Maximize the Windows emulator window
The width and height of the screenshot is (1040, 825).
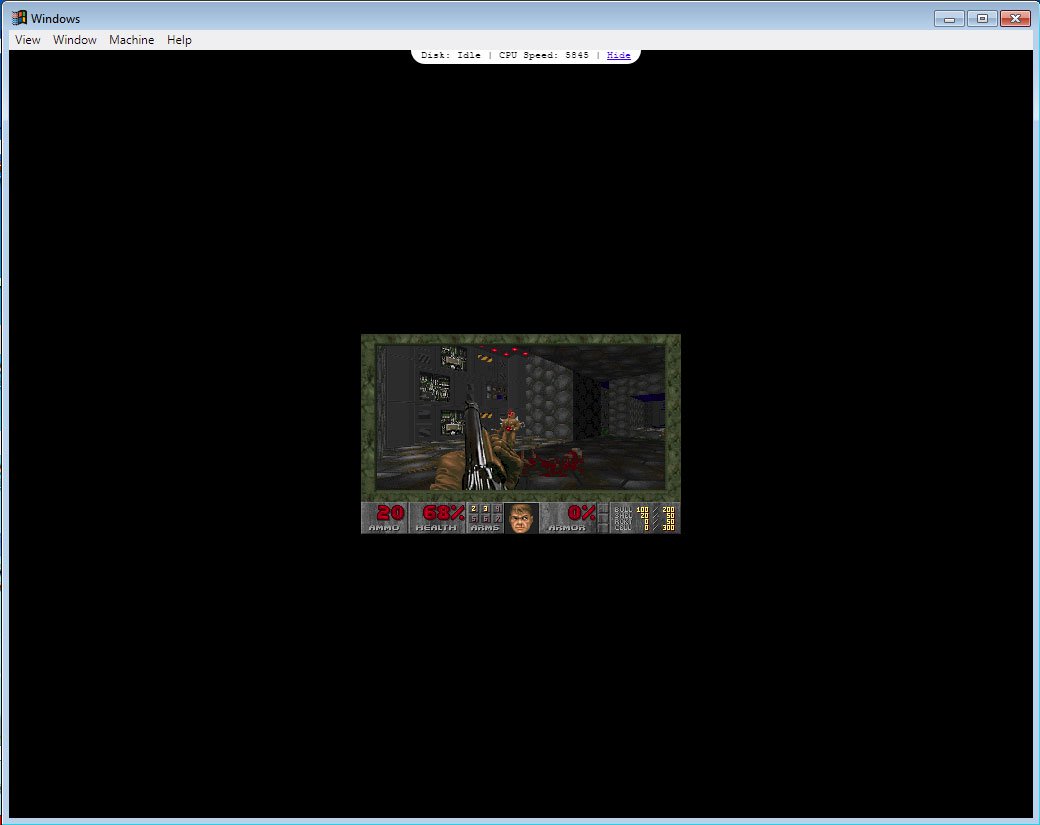(982, 19)
